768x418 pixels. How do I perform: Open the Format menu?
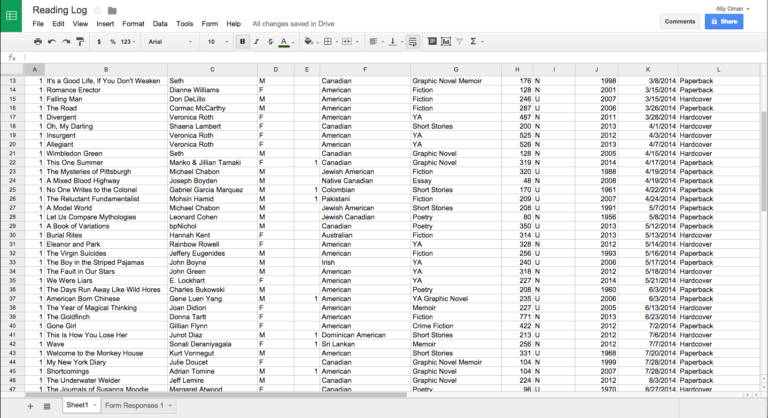point(133,23)
